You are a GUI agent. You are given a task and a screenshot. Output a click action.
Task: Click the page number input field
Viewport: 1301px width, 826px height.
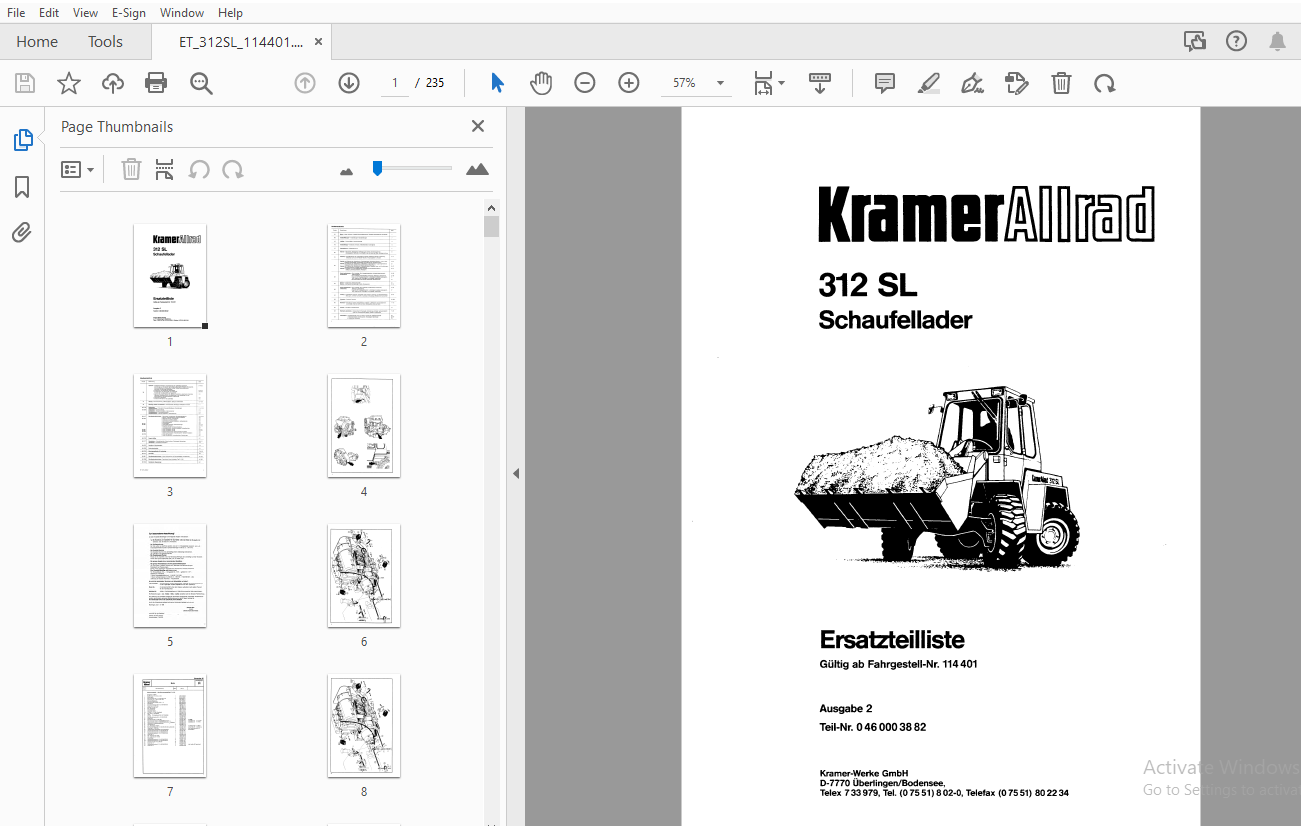click(394, 83)
